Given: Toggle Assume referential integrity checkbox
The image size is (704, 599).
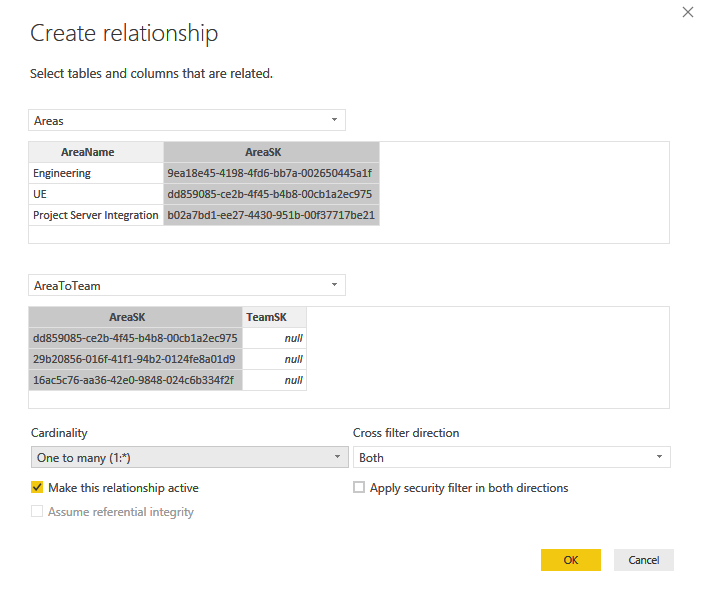Looking at the screenshot, I should [37, 511].
